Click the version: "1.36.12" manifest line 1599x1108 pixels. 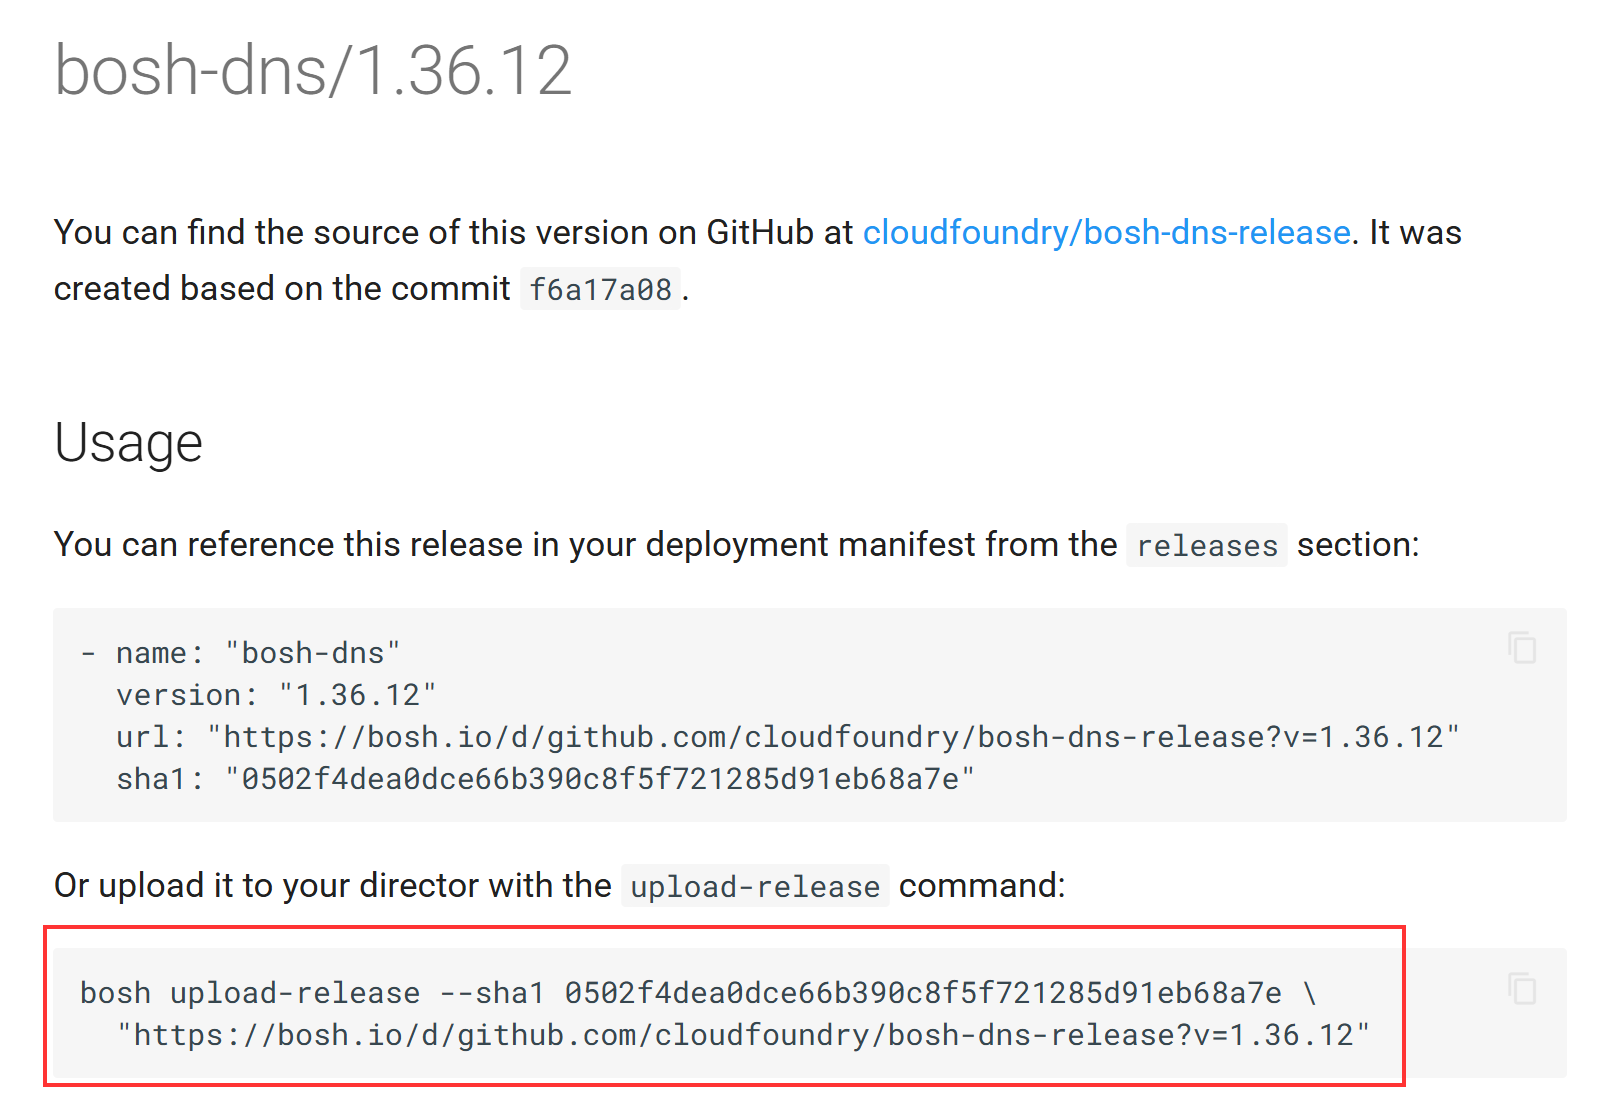(276, 695)
